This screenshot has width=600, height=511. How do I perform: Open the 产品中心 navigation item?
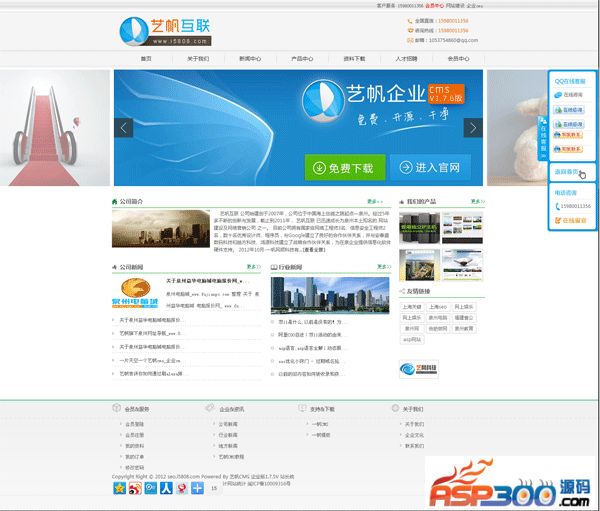(302, 59)
